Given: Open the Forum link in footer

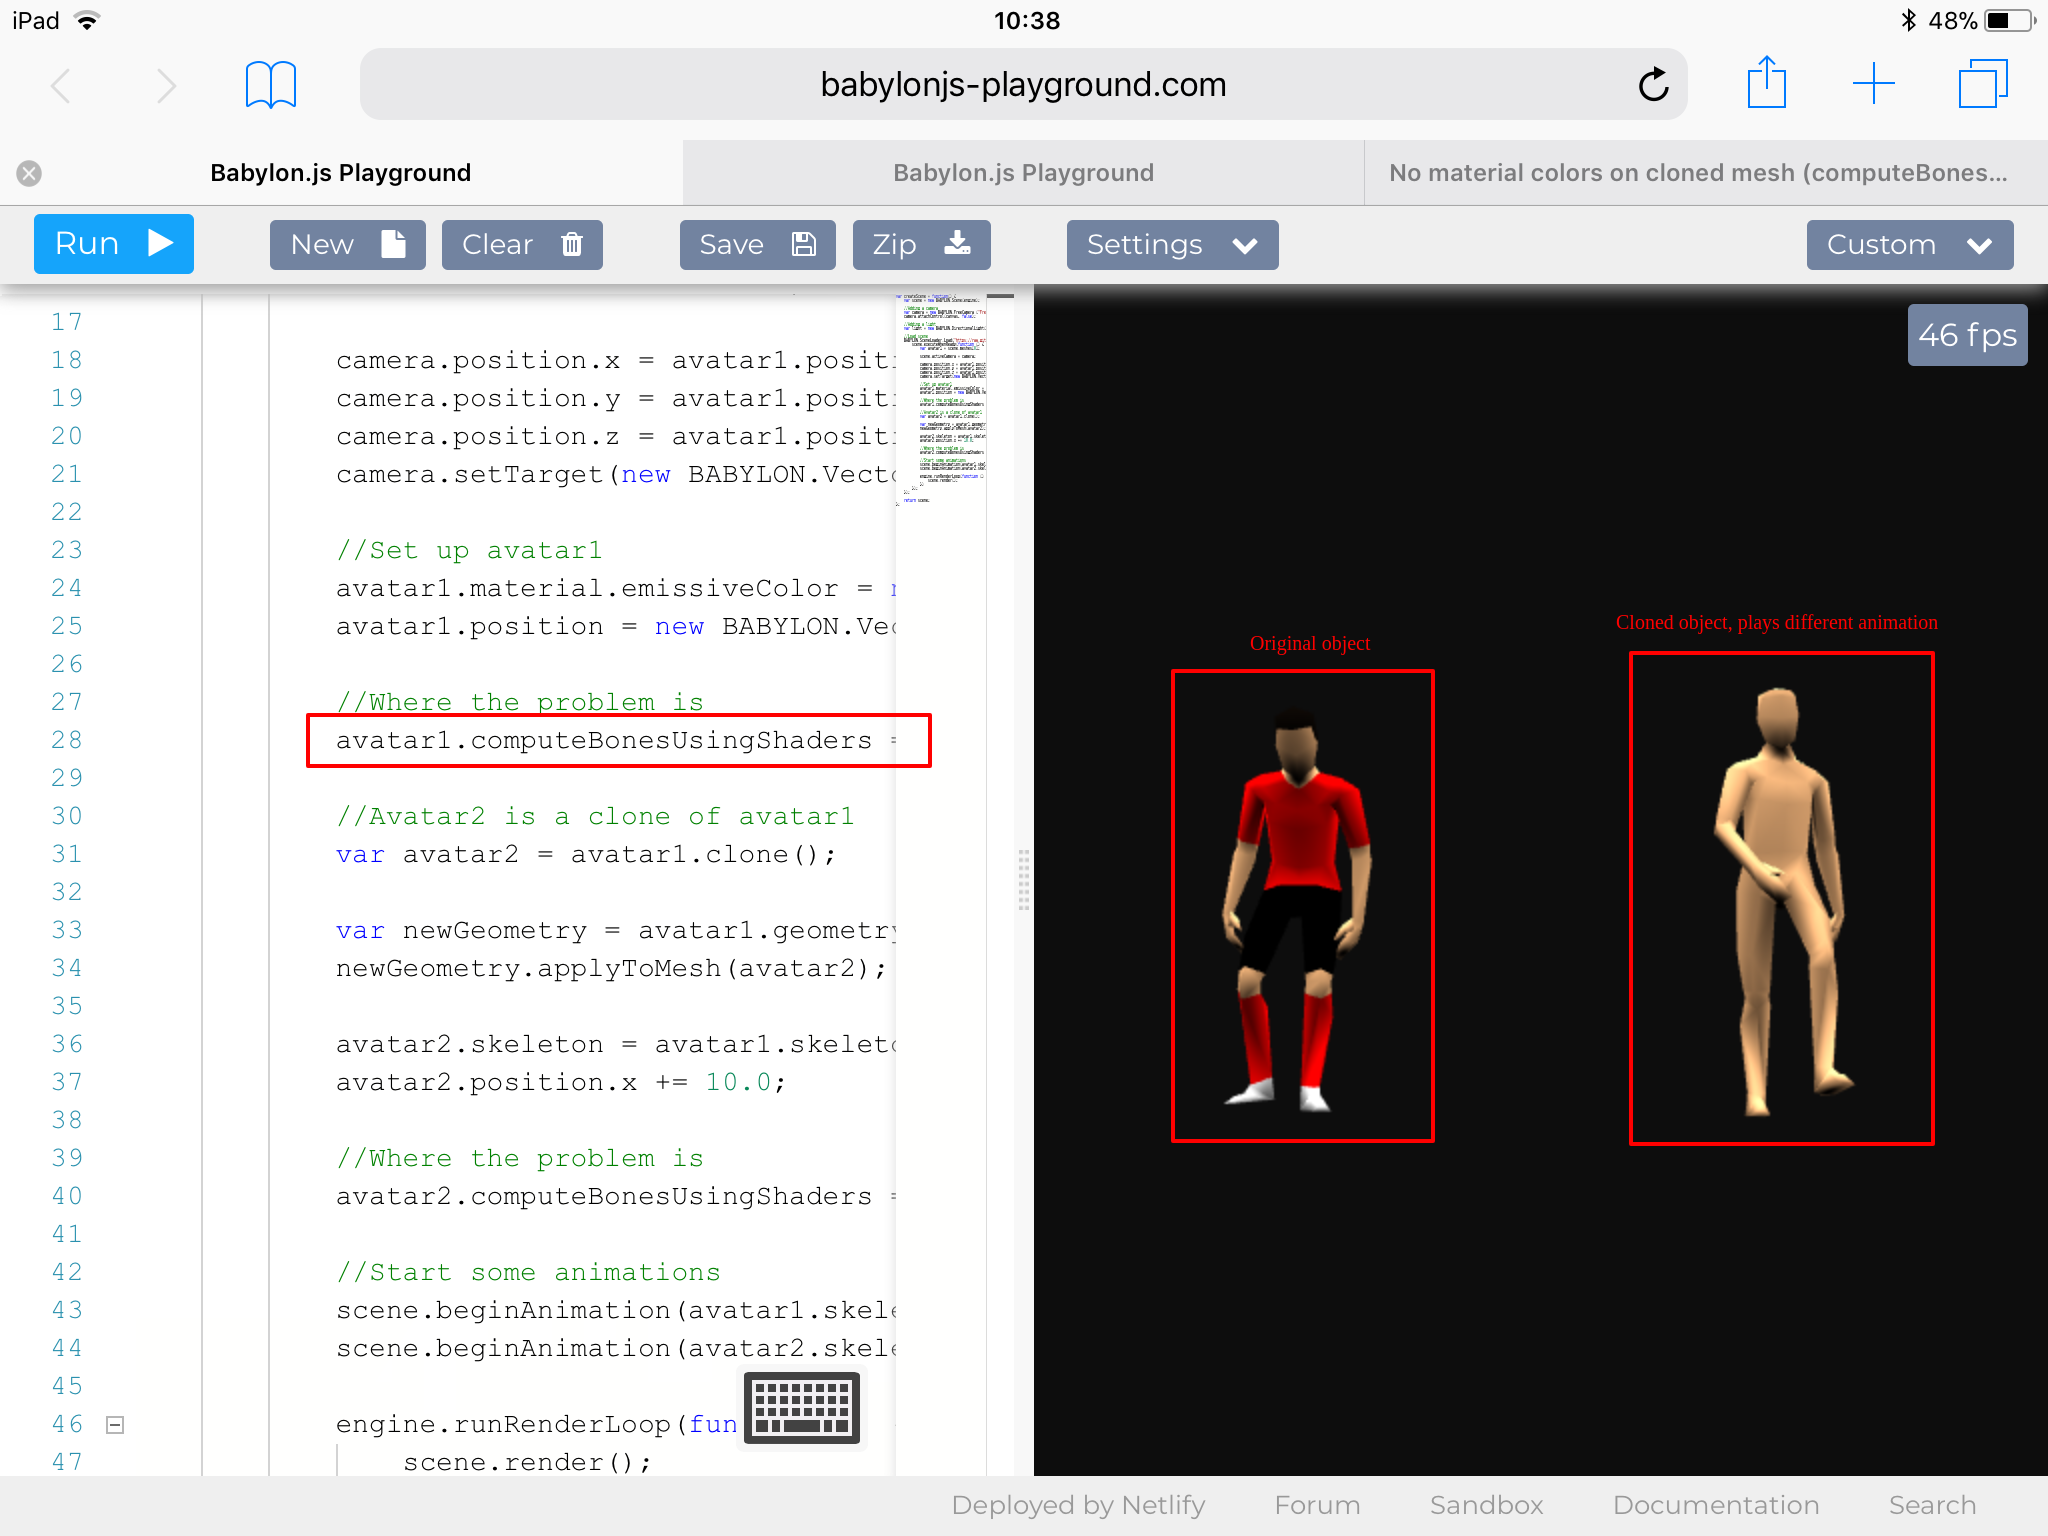Looking at the screenshot, I should pos(1317,1505).
